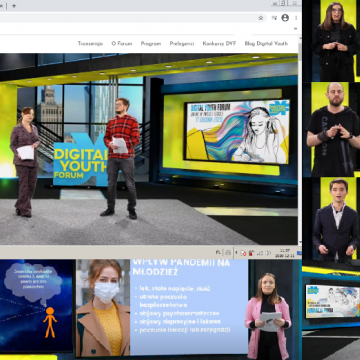Bookmark this page with the star icon

261,18
